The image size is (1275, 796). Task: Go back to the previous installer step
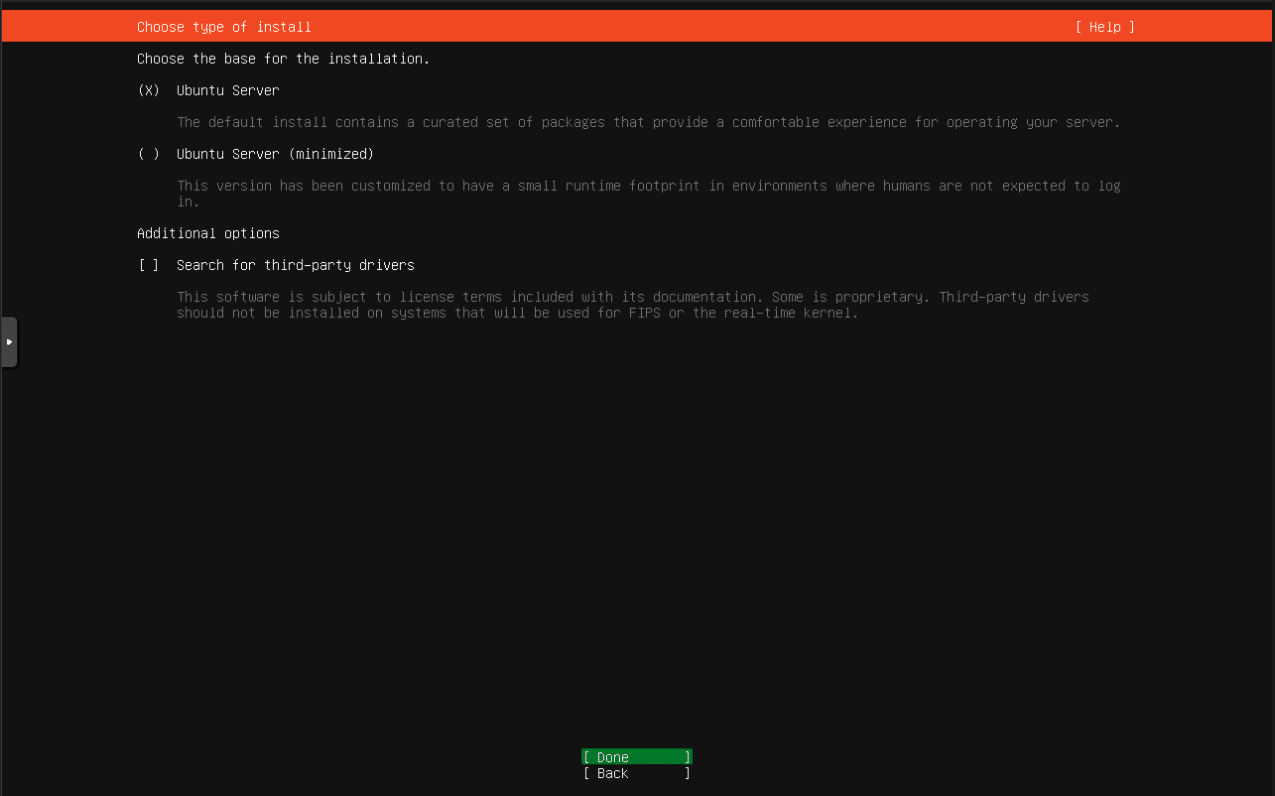(x=635, y=773)
